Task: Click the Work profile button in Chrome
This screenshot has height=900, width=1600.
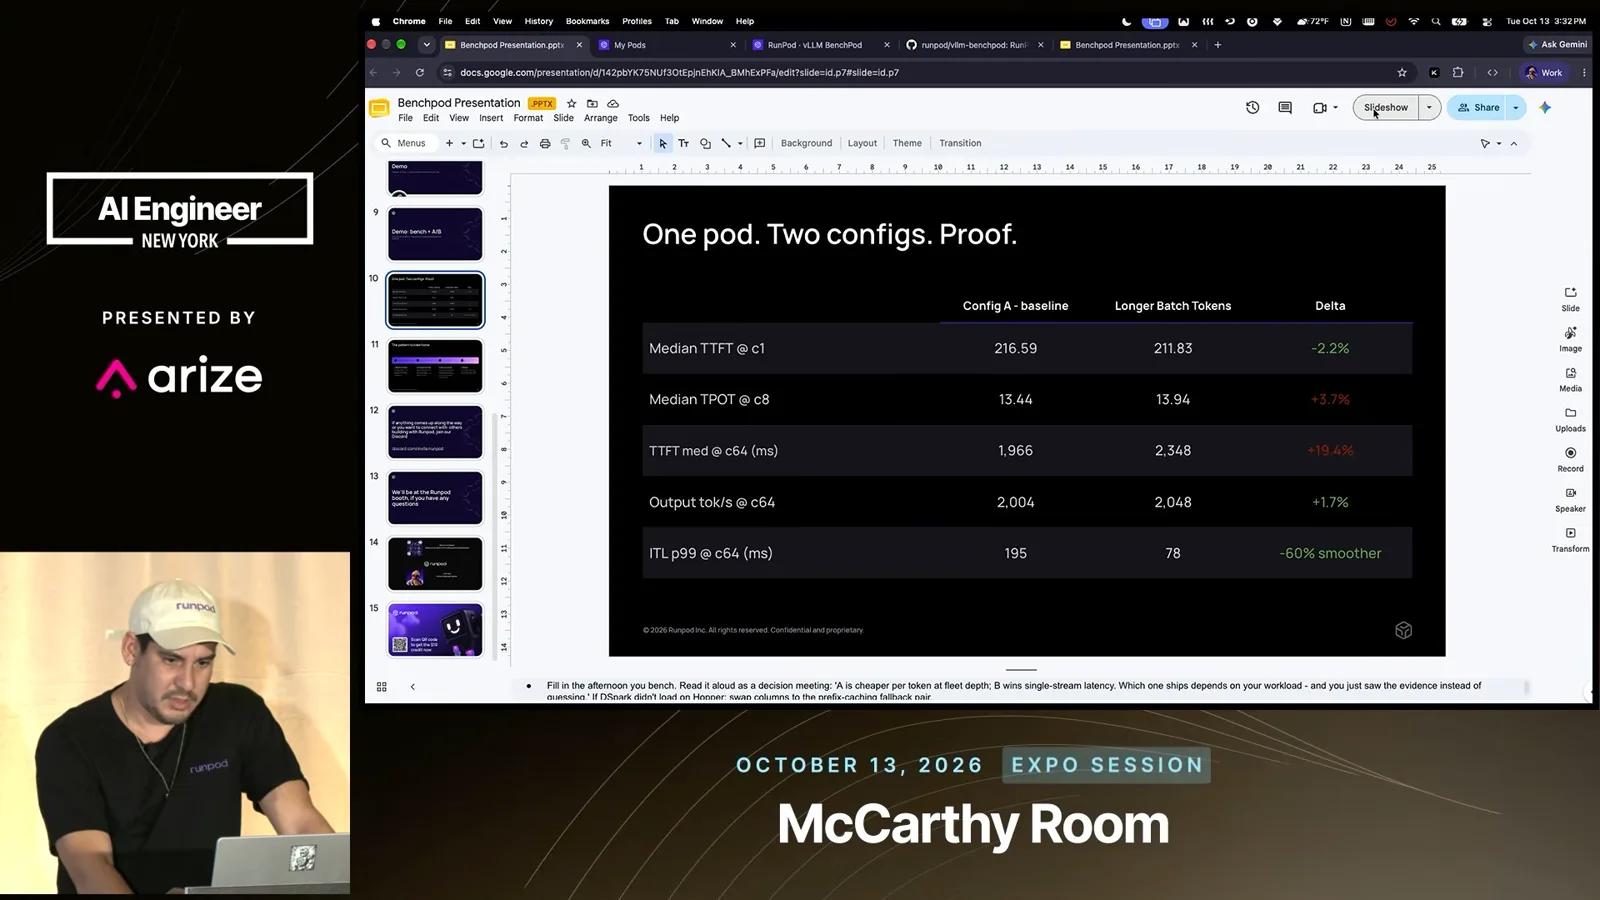Action: pos(1543,72)
